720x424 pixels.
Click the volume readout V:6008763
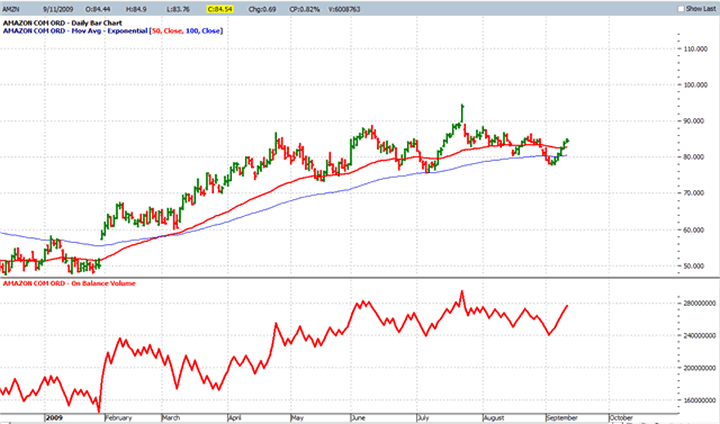[x=368, y=8]
